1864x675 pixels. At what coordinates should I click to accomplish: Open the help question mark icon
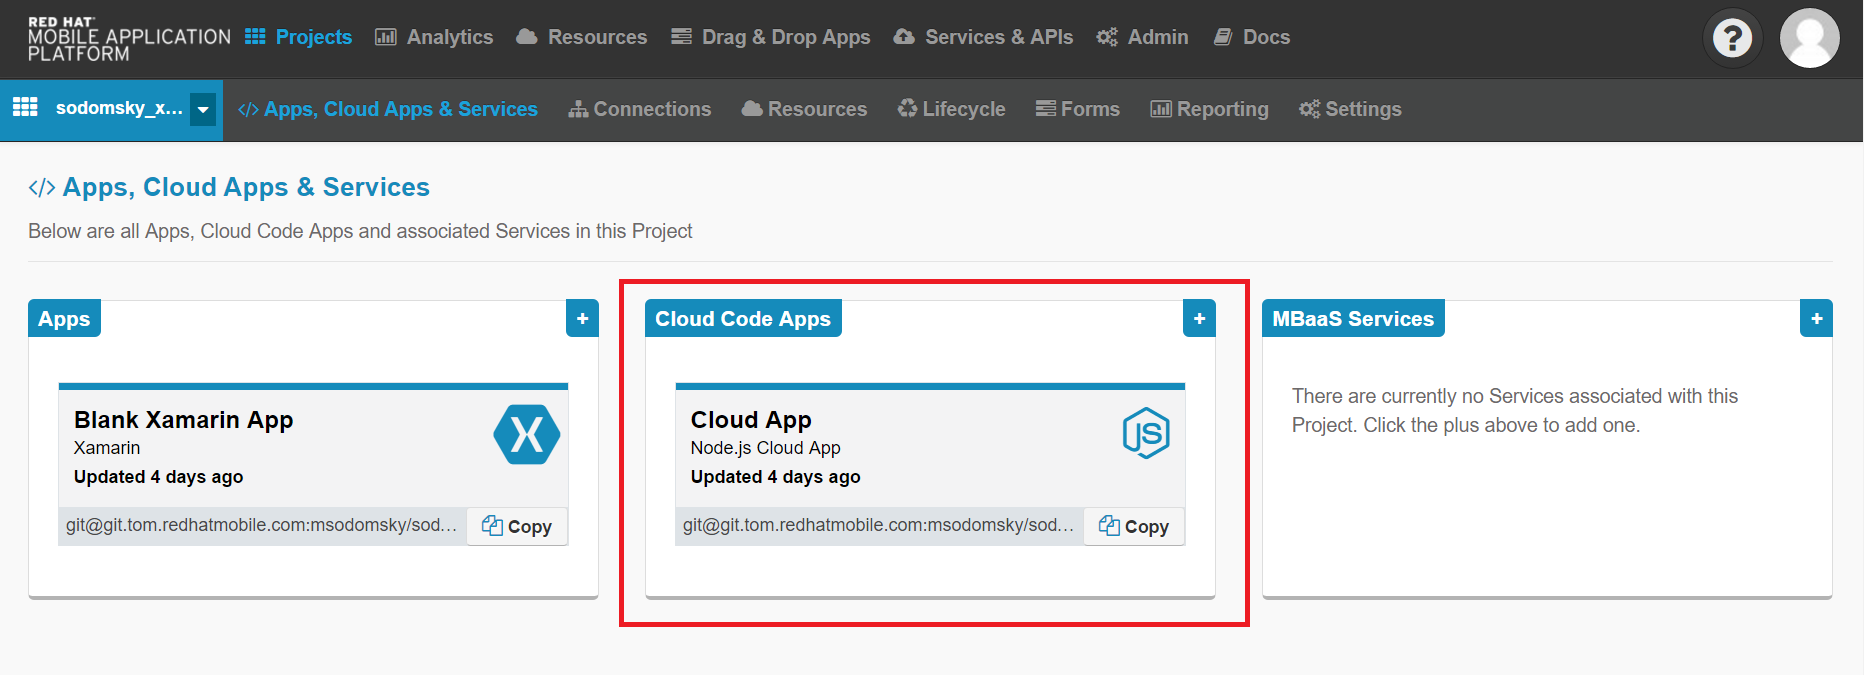[1732, 38]
